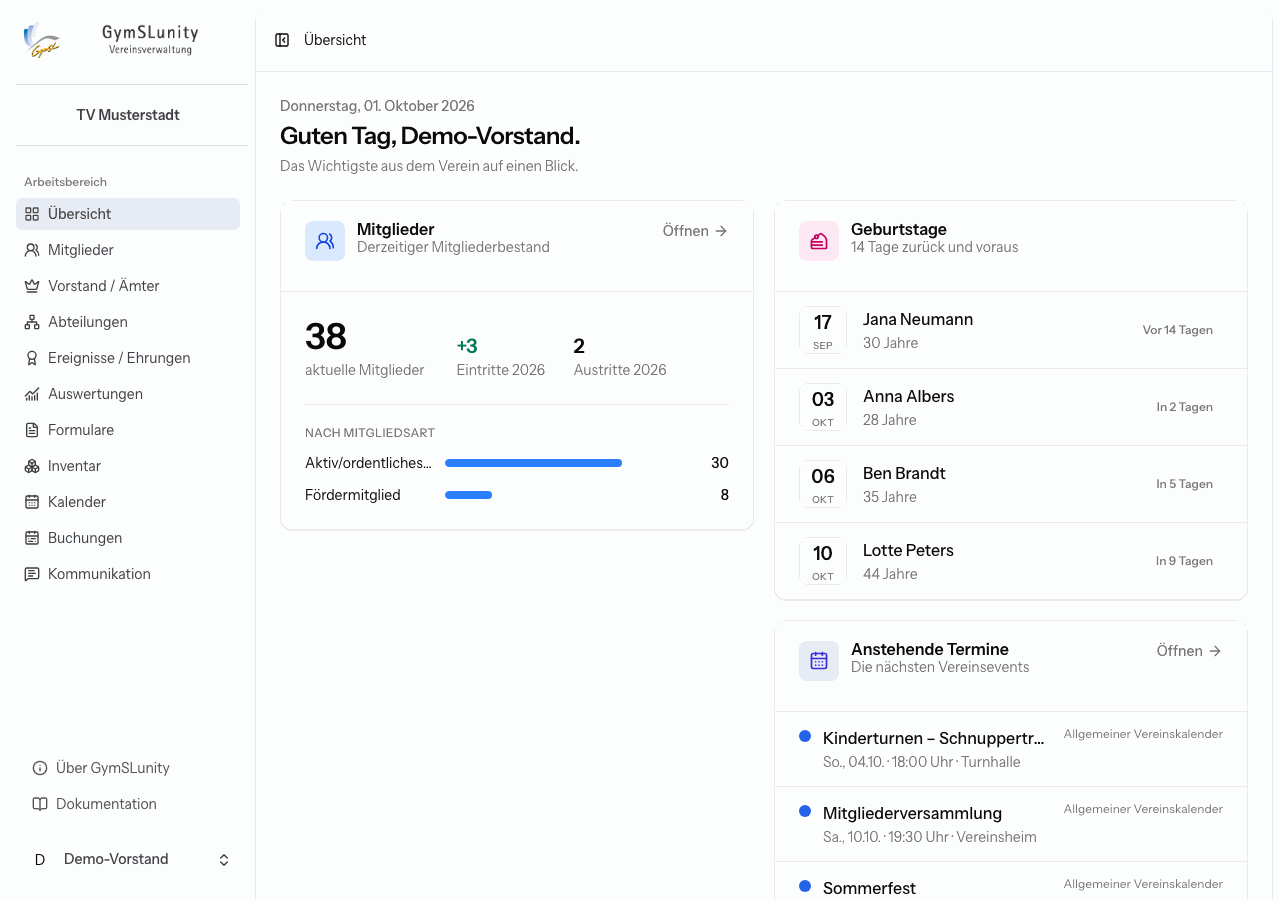Open the Formulare menu item
Screen dimensions: 1280x900
tap(128, 430)
